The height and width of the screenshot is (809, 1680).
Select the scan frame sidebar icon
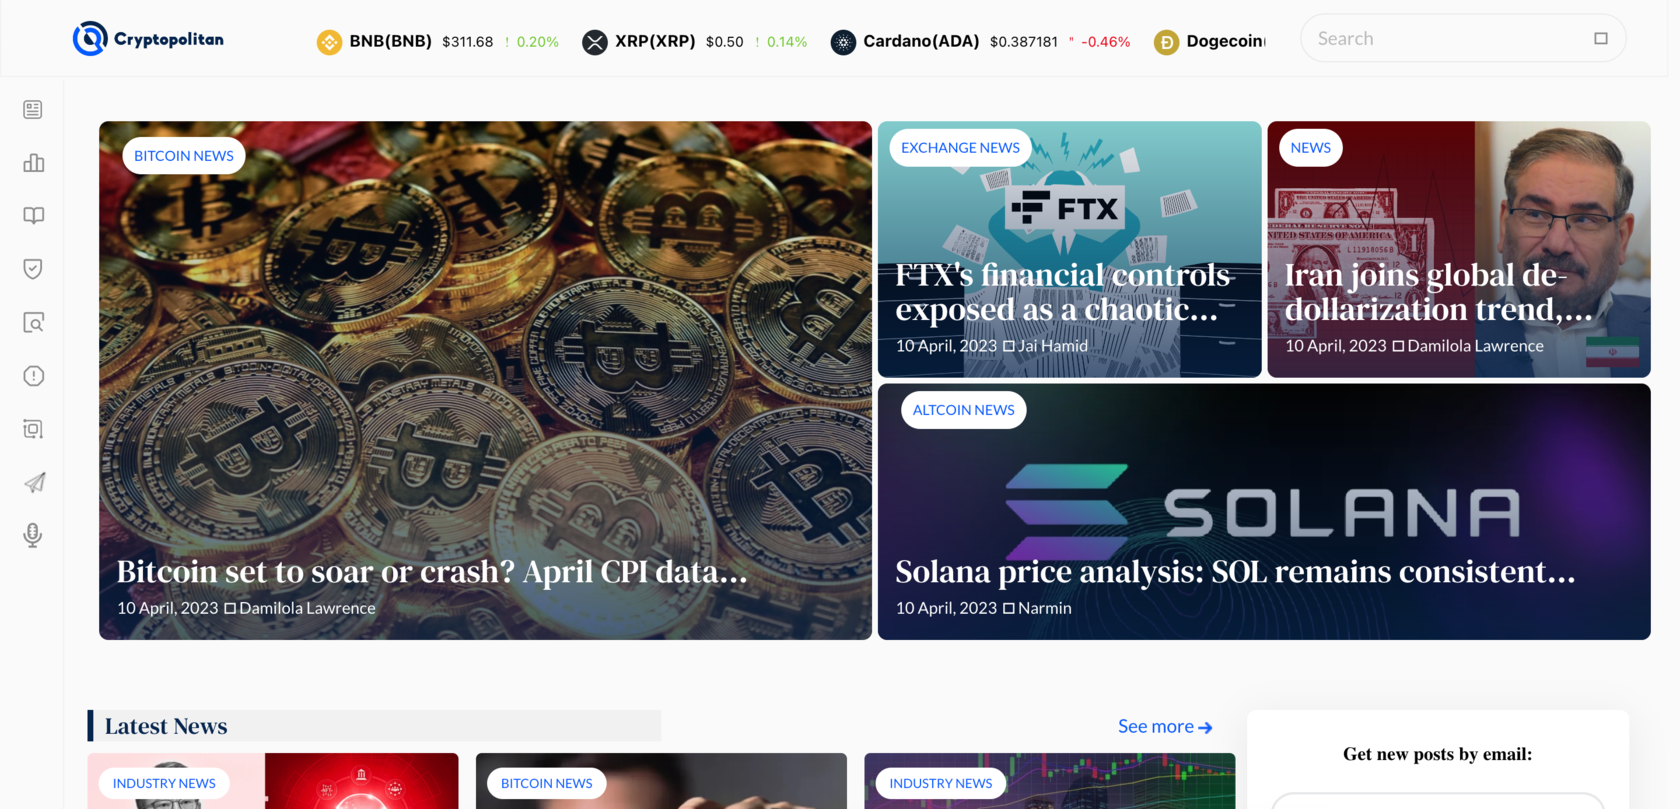tap(33, 429)
